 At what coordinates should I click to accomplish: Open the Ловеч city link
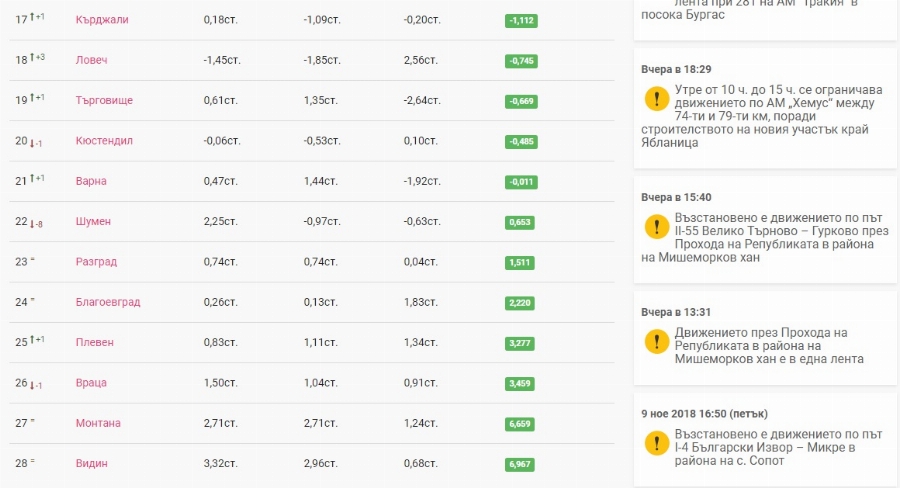coord(91,60)
